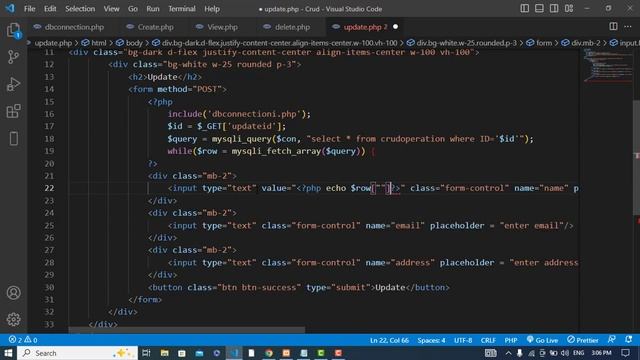Viewport: 640px width, 360px height.
Task: Click the horizontal editor scrollbar
Action: (x=187, y=330)
